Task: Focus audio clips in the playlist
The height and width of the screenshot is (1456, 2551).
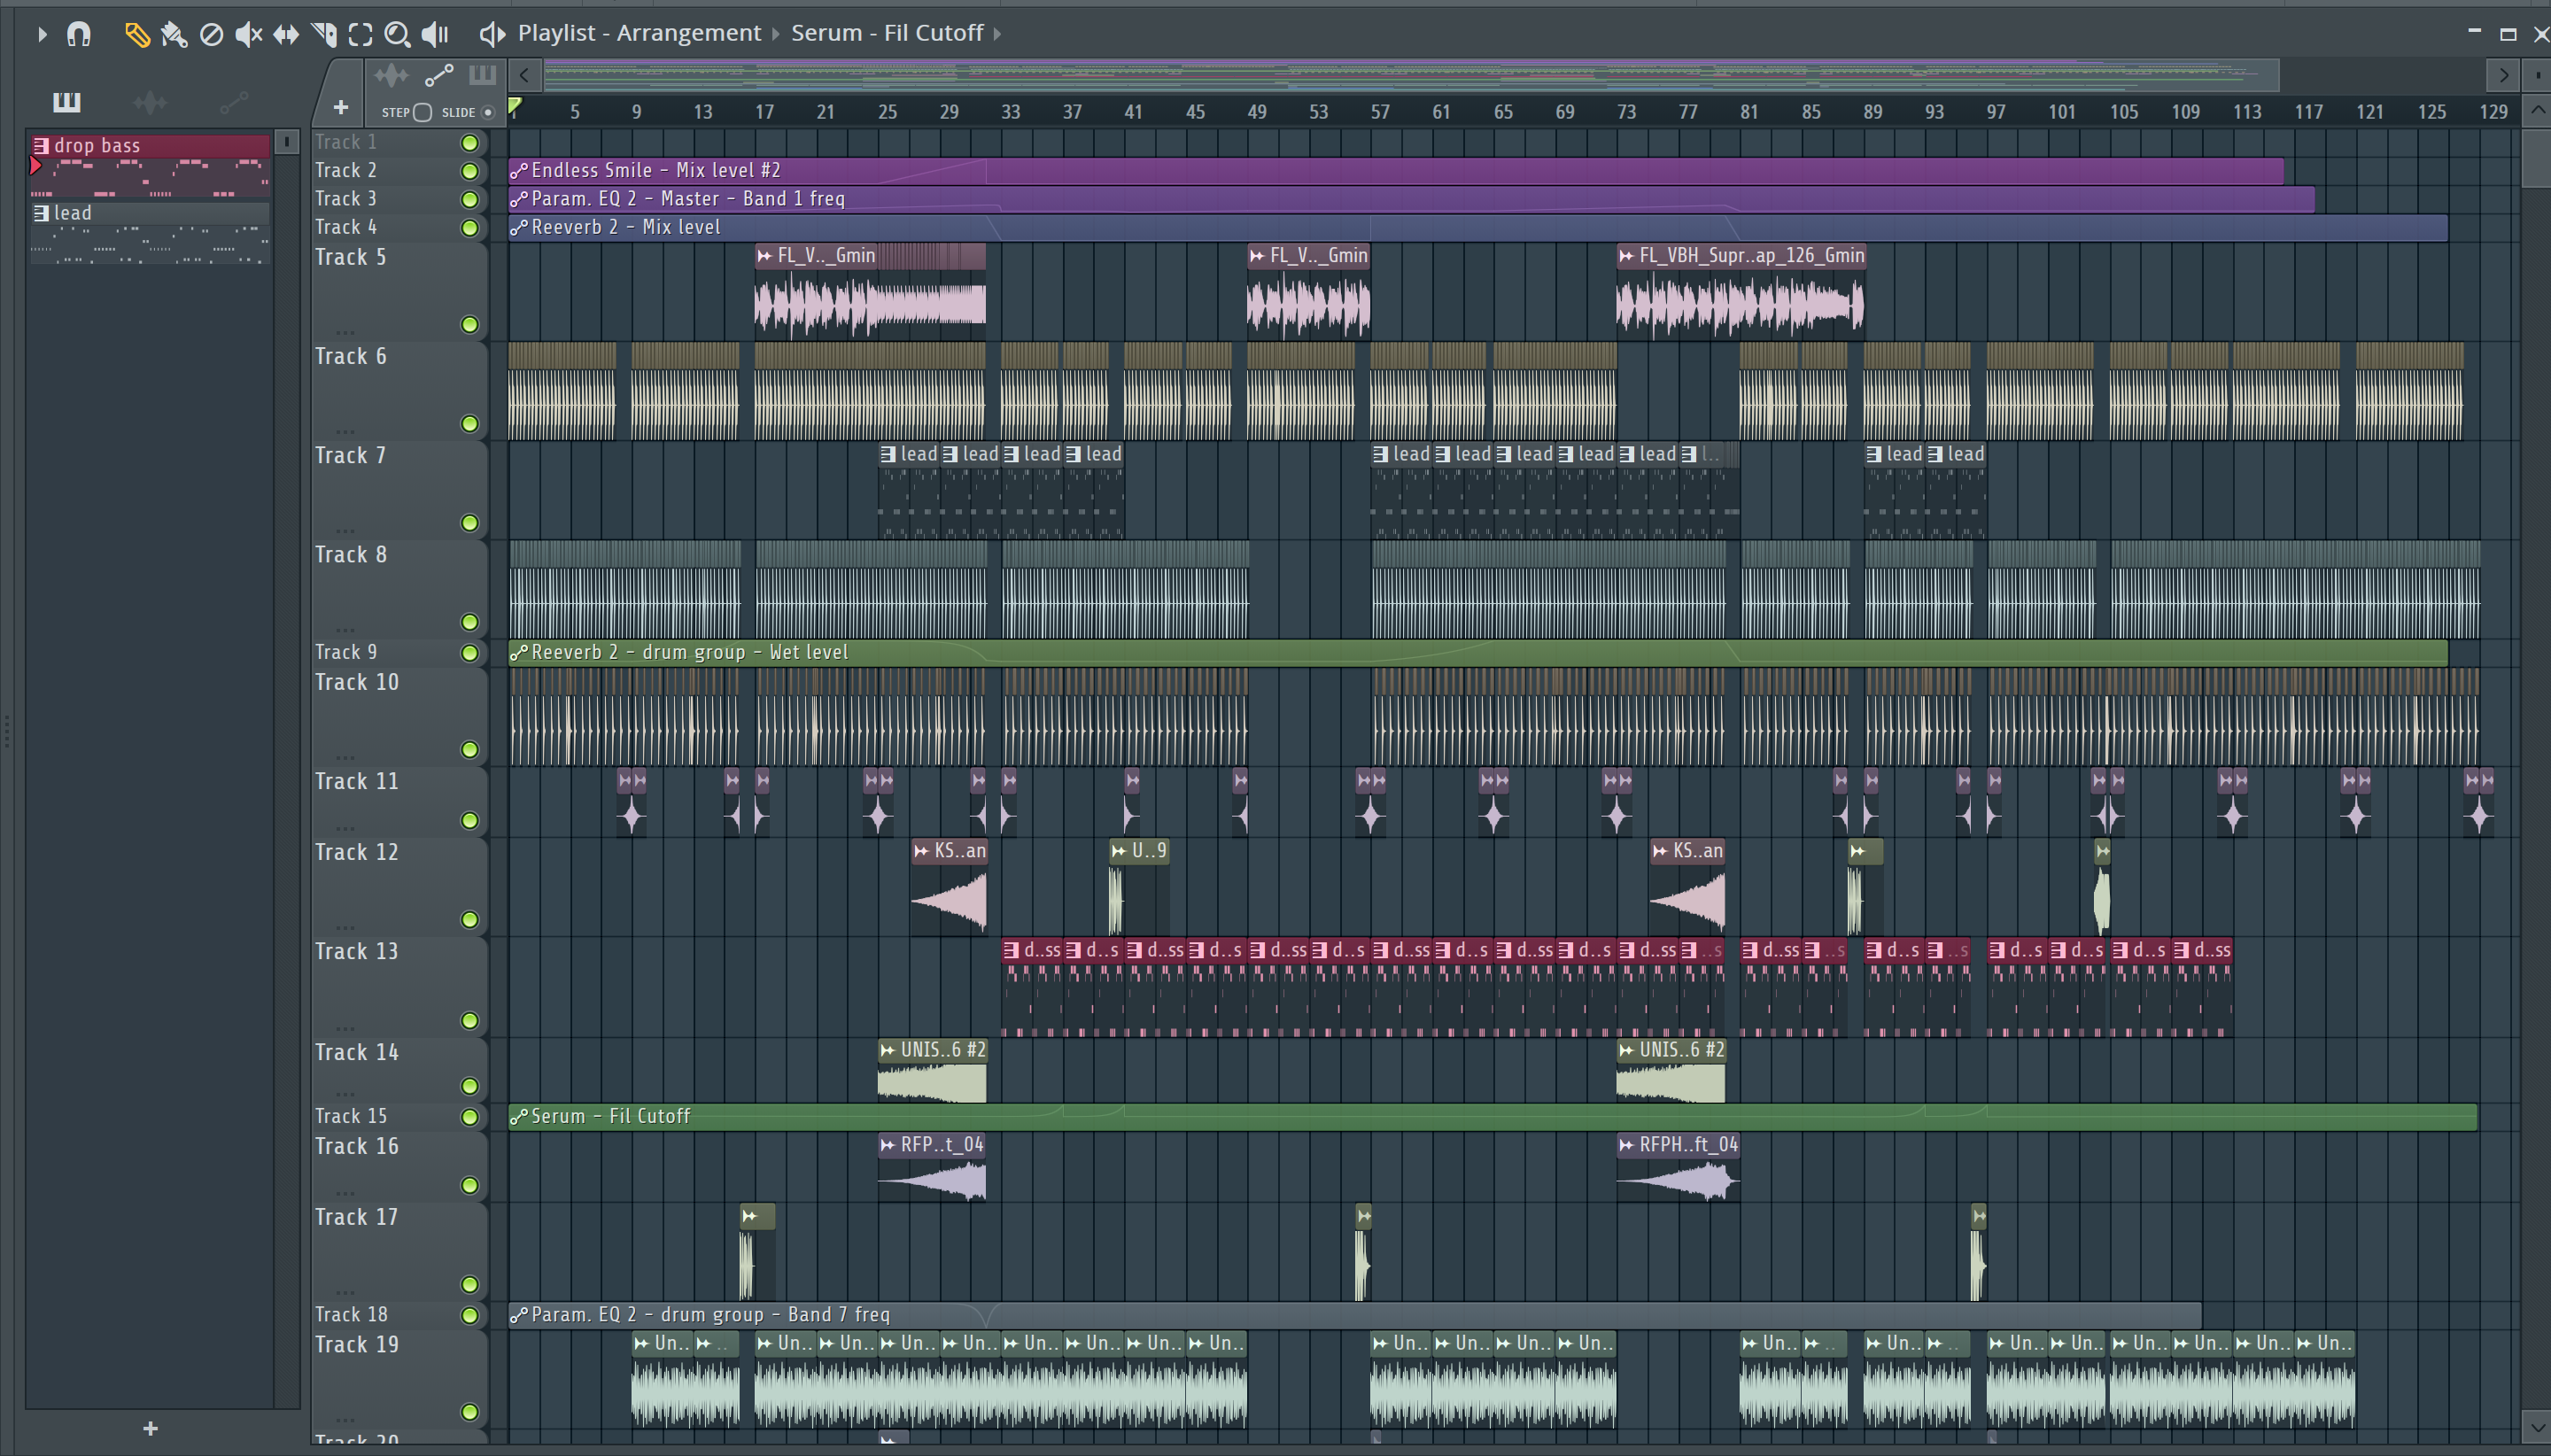Action: click(391, 75)
